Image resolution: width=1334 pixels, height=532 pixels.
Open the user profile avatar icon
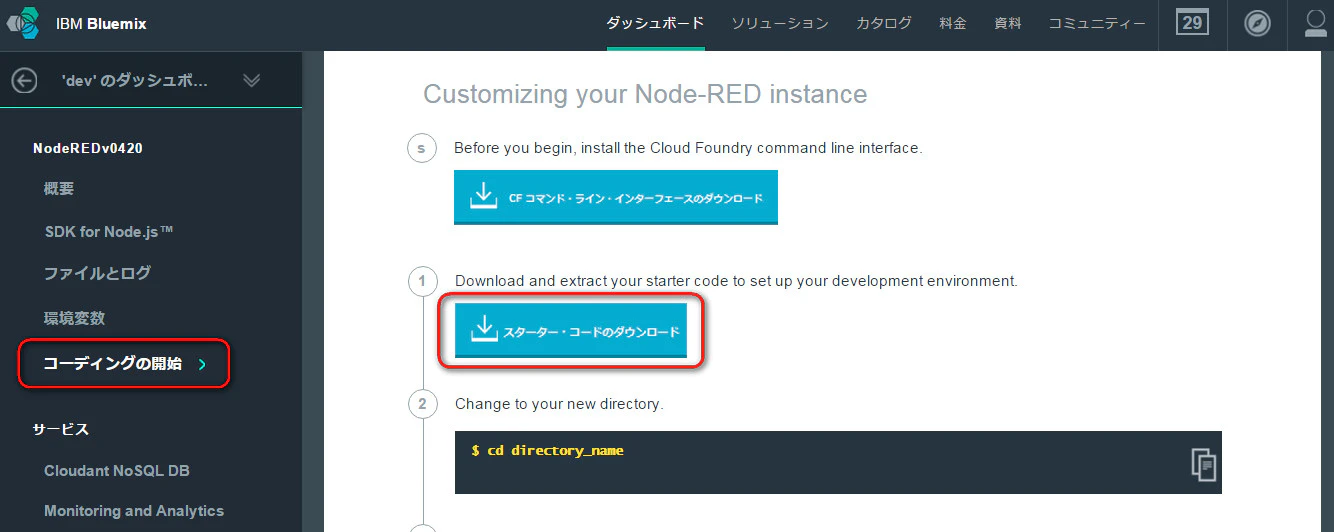[1318, 23]
